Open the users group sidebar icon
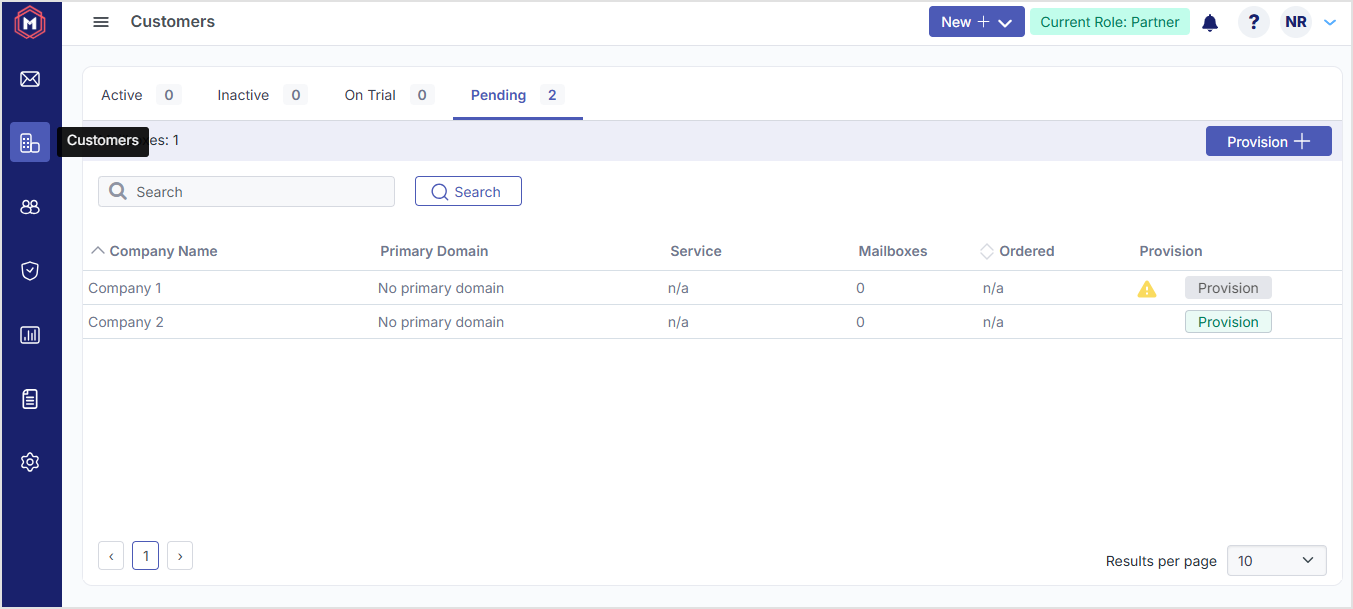1353x609 pixels. pyautogui.click(x=30, y=207)
